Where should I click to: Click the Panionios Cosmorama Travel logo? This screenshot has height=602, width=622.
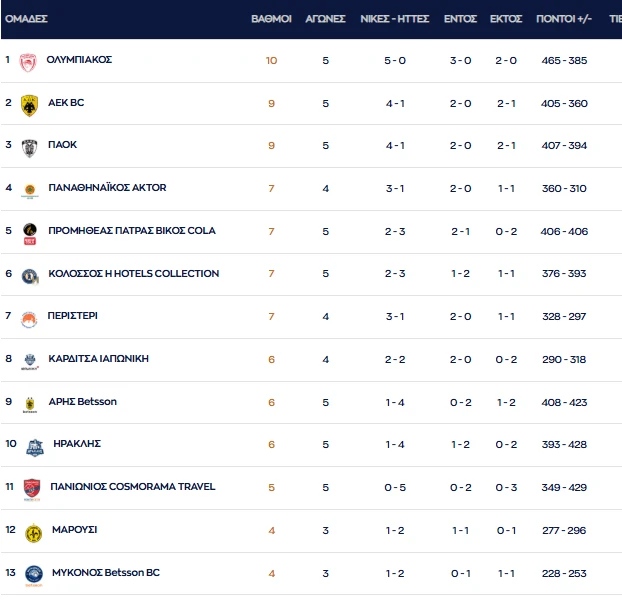point(33,489)
